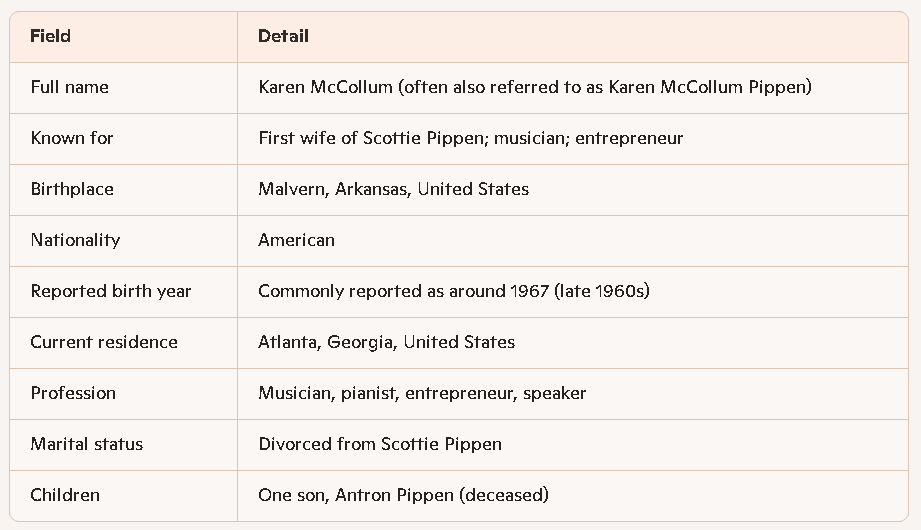Click the "Field" column header
This screenshot has height=530, width=921.
click(51, 36)
